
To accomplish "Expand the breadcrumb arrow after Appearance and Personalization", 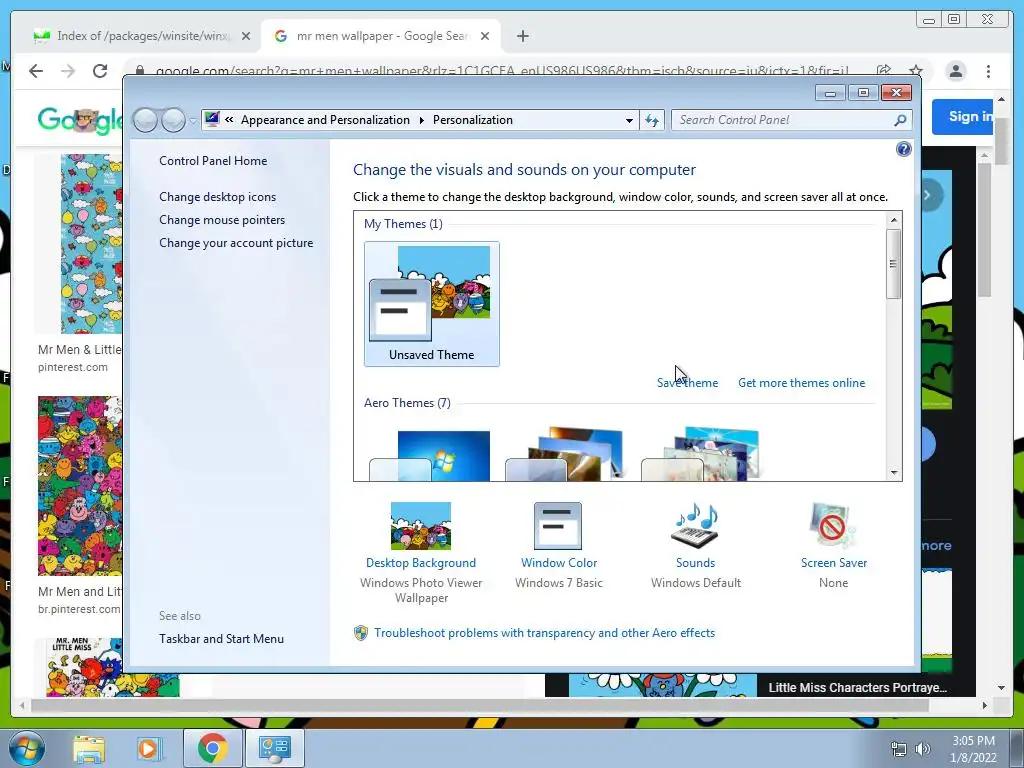I will [421, 120].
